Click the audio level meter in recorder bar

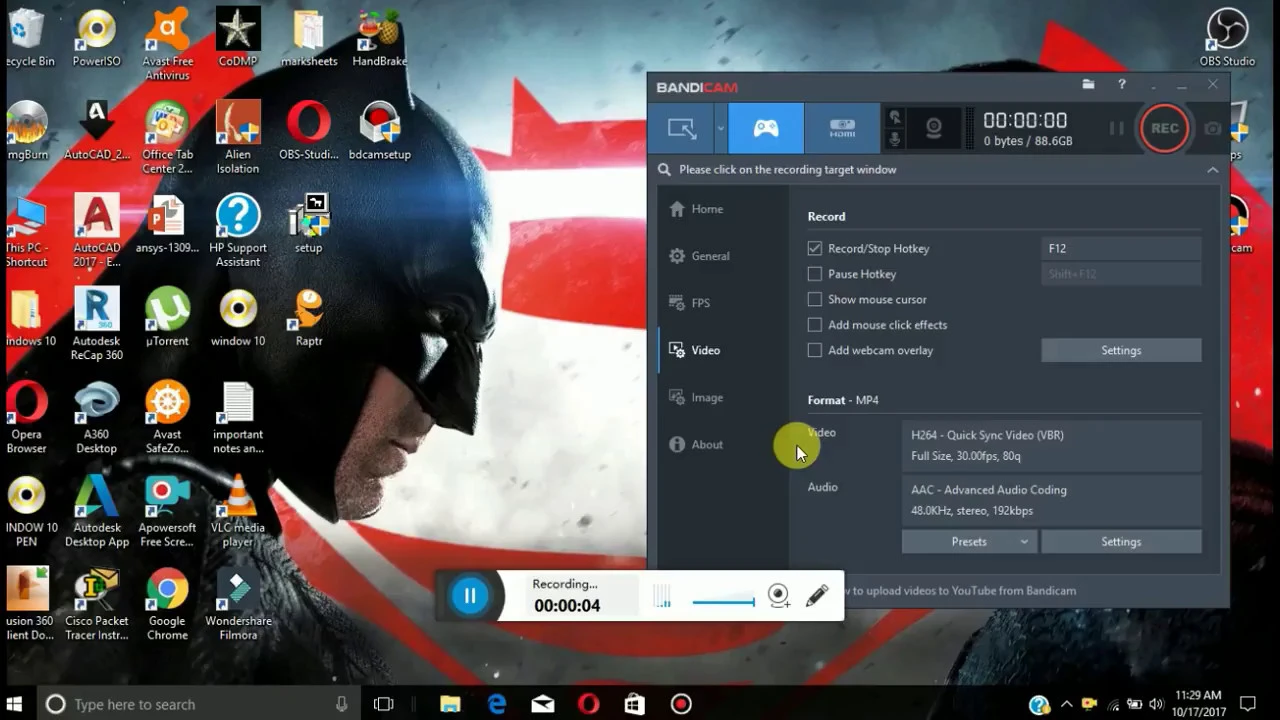(x=662, y=597)
